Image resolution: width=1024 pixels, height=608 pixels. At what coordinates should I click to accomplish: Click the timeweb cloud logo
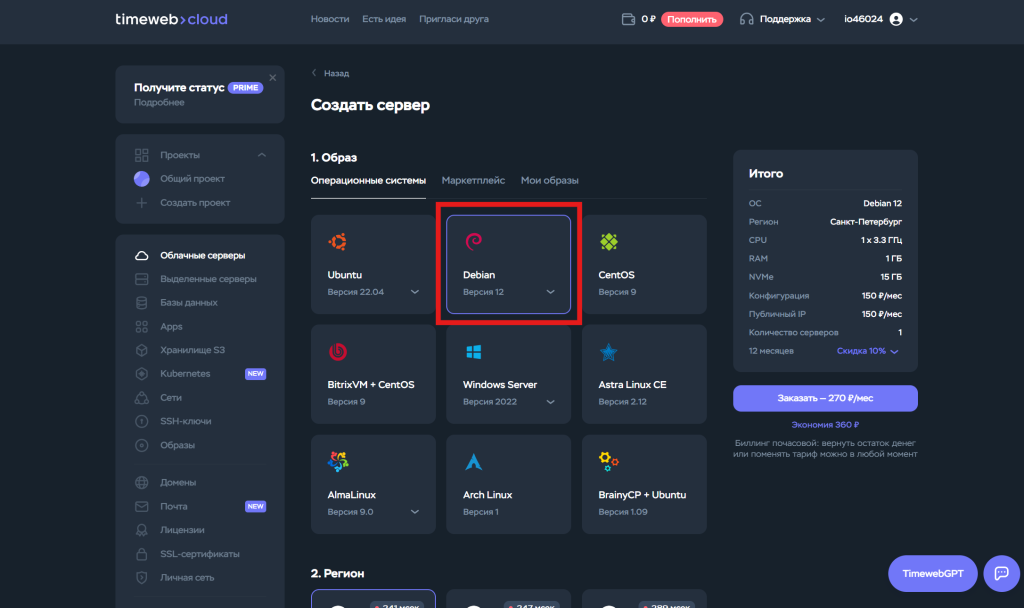point(171,20)
